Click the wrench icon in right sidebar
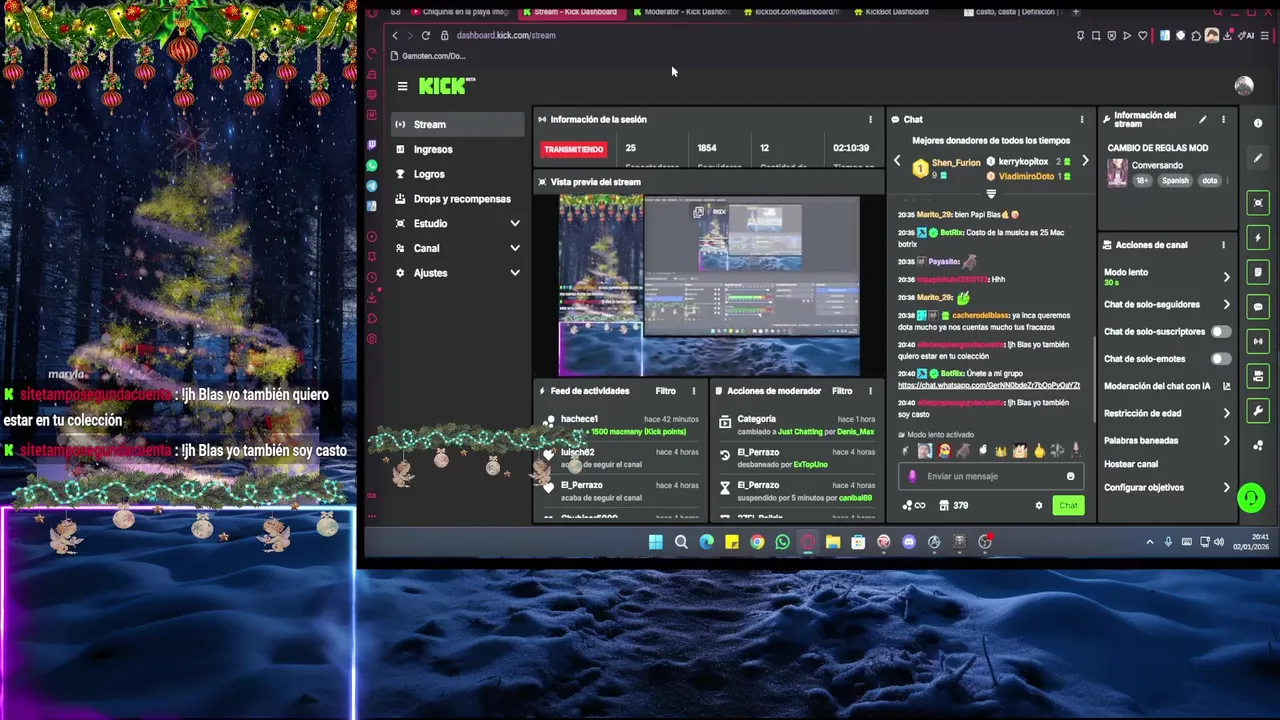Screen dimensions: 1280x720 coord(1258,411)
